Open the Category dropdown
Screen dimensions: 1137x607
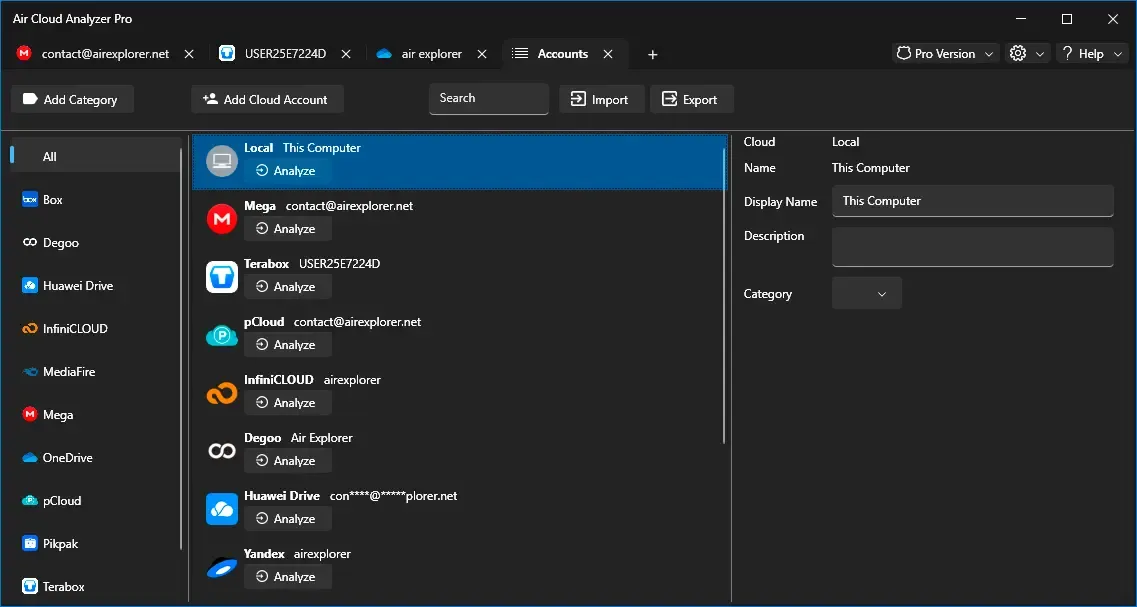(x=867, y=294)
